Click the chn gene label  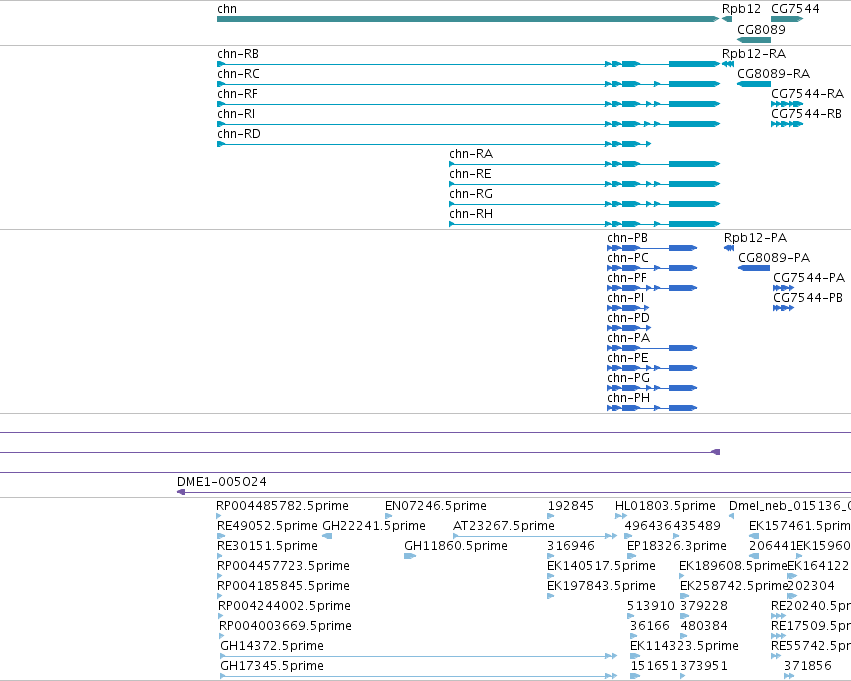[x=227, y=9]
